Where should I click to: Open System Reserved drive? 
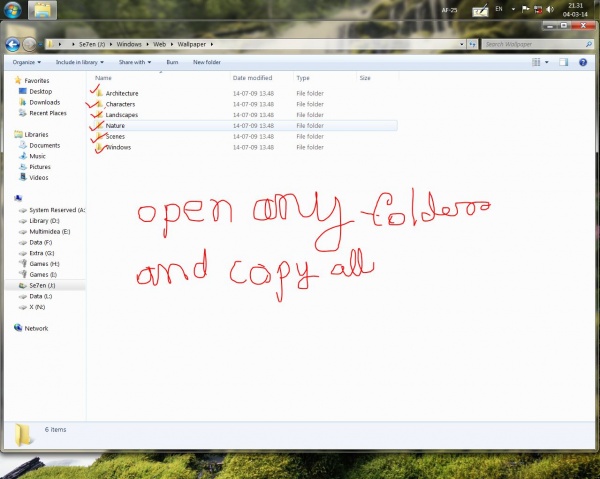57,210
